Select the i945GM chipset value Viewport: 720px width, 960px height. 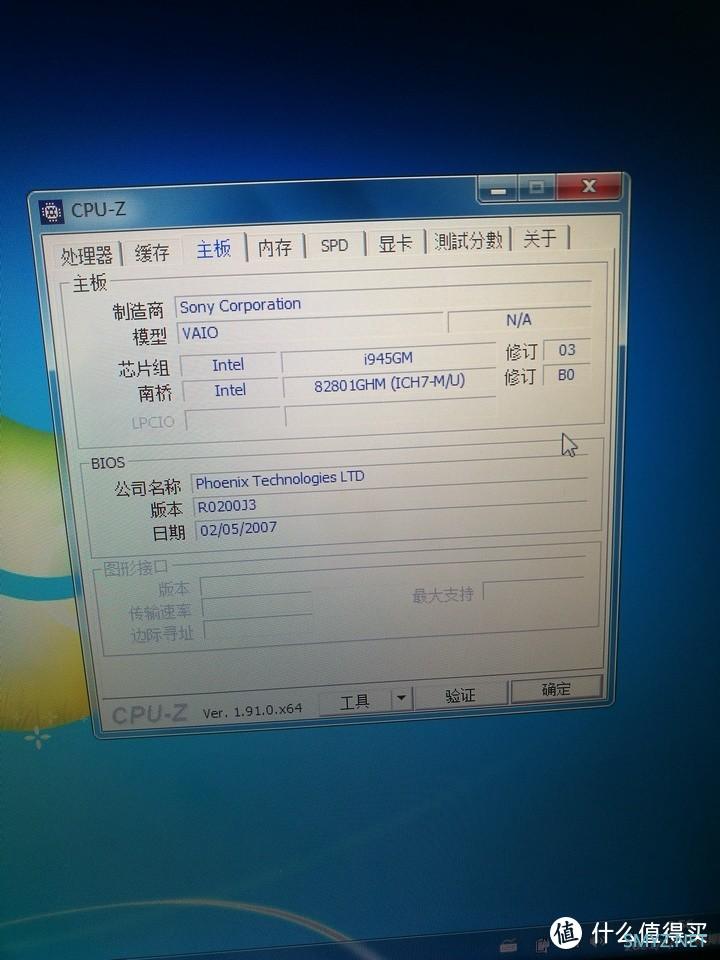388,359
